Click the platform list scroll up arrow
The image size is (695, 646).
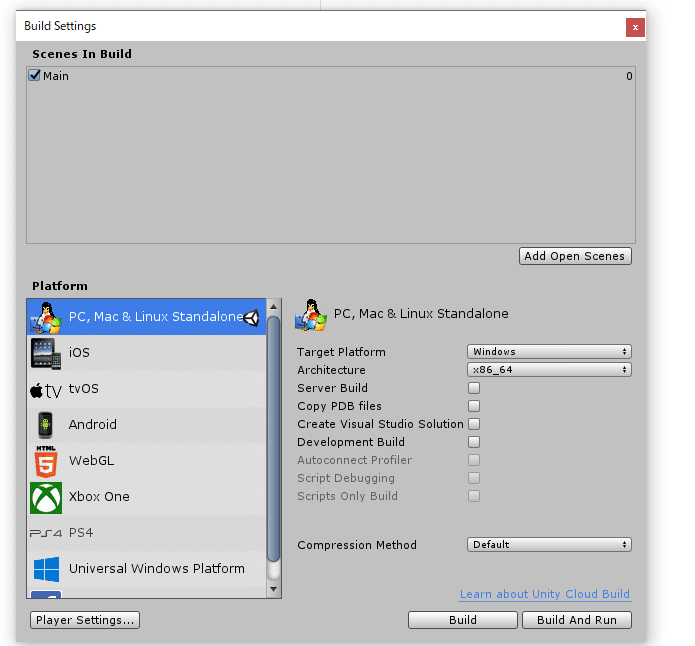pyautogui.click(x=273, y=306)
